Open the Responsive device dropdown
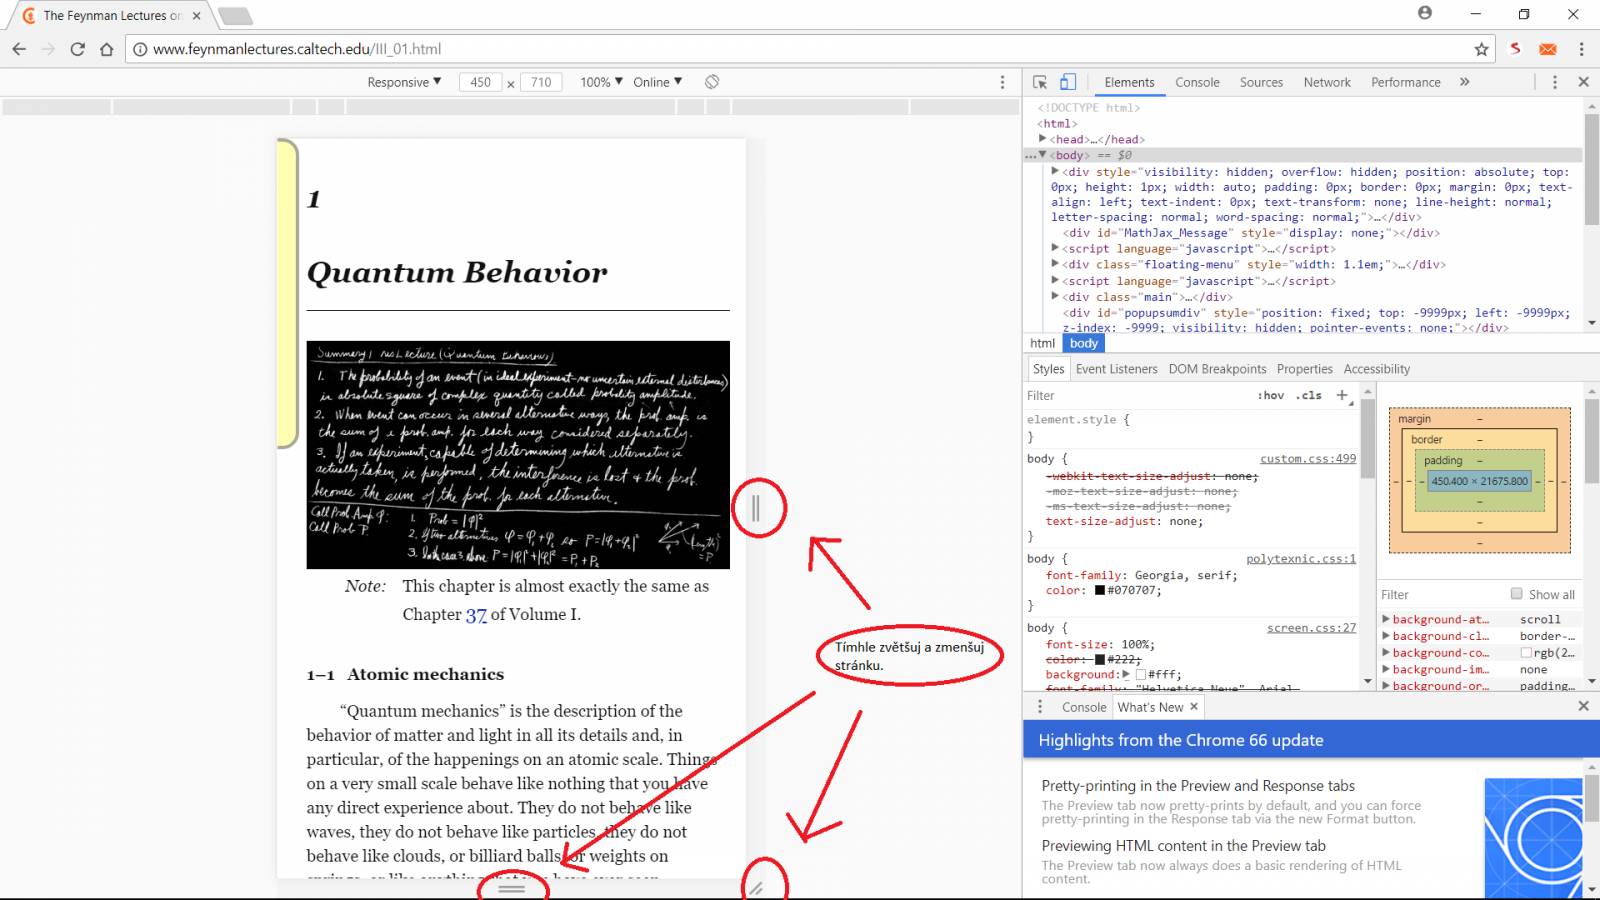This screenshot has height=900, width=1600. click(x=404, y=82)
